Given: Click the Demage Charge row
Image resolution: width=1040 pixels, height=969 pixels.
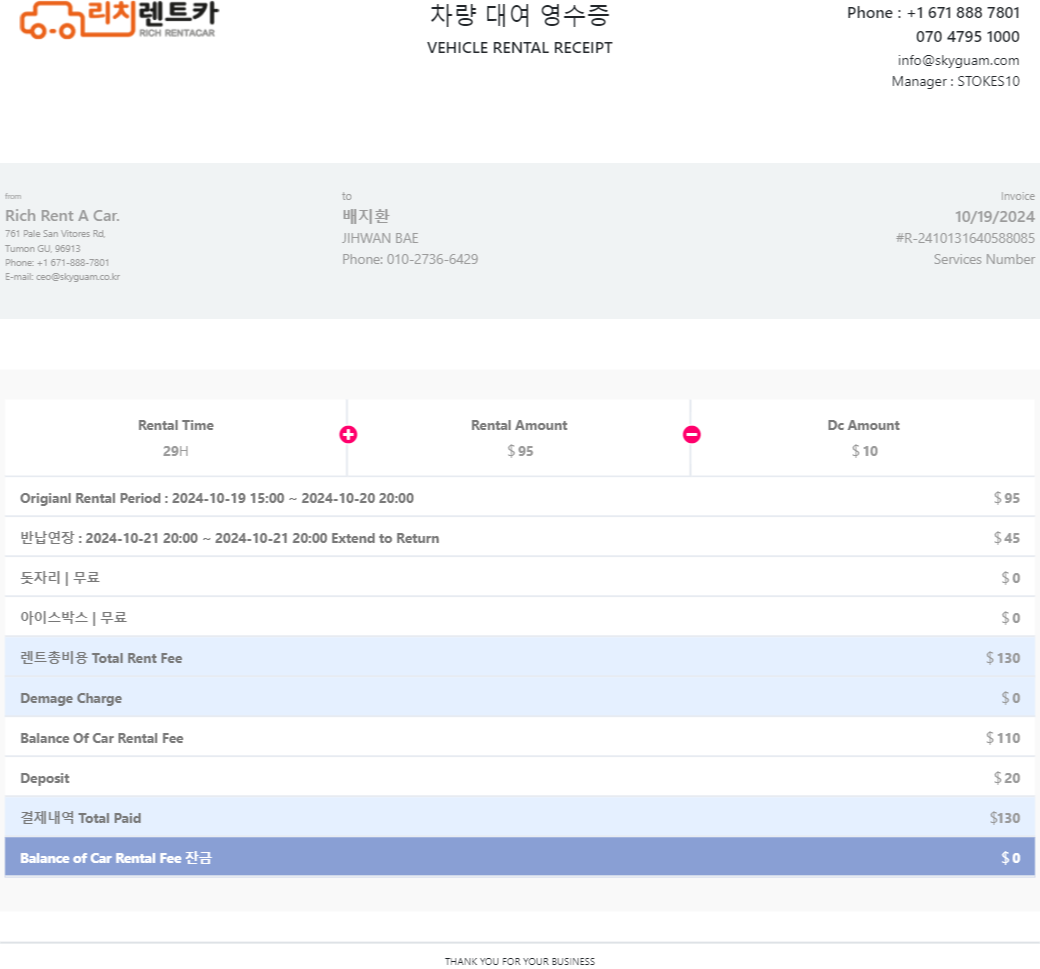Looking at the screenshot, I should [x=519, y=698].
